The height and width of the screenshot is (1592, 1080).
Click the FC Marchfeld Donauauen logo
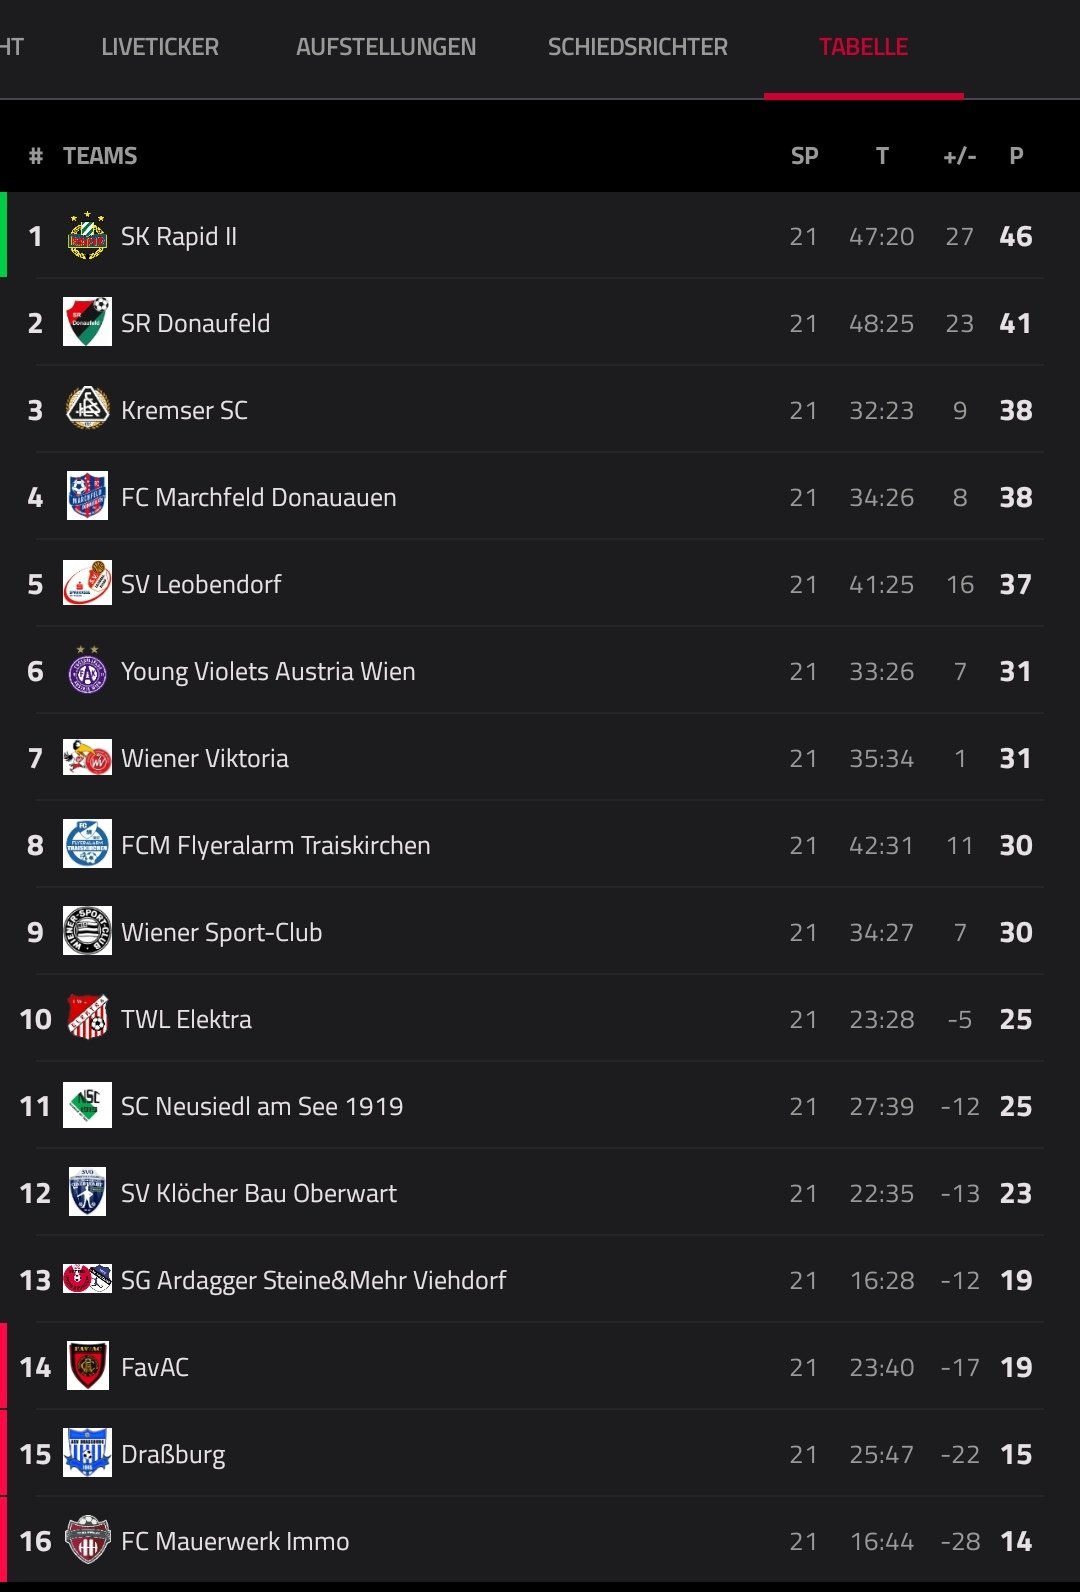pos(87,496)
